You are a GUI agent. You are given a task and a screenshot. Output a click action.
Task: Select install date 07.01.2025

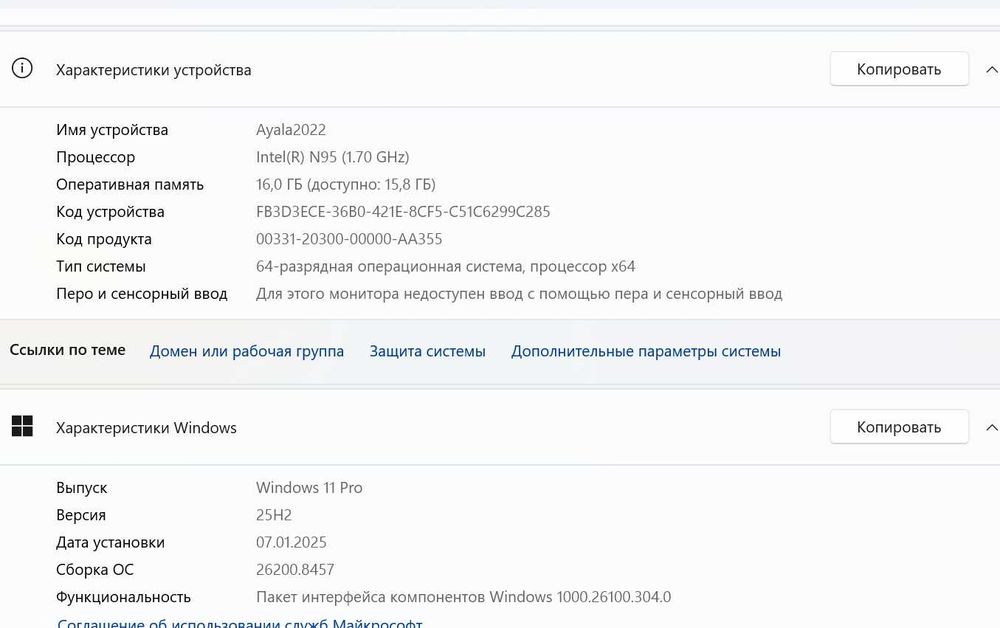pyautogui.click(x=291, y=543)
